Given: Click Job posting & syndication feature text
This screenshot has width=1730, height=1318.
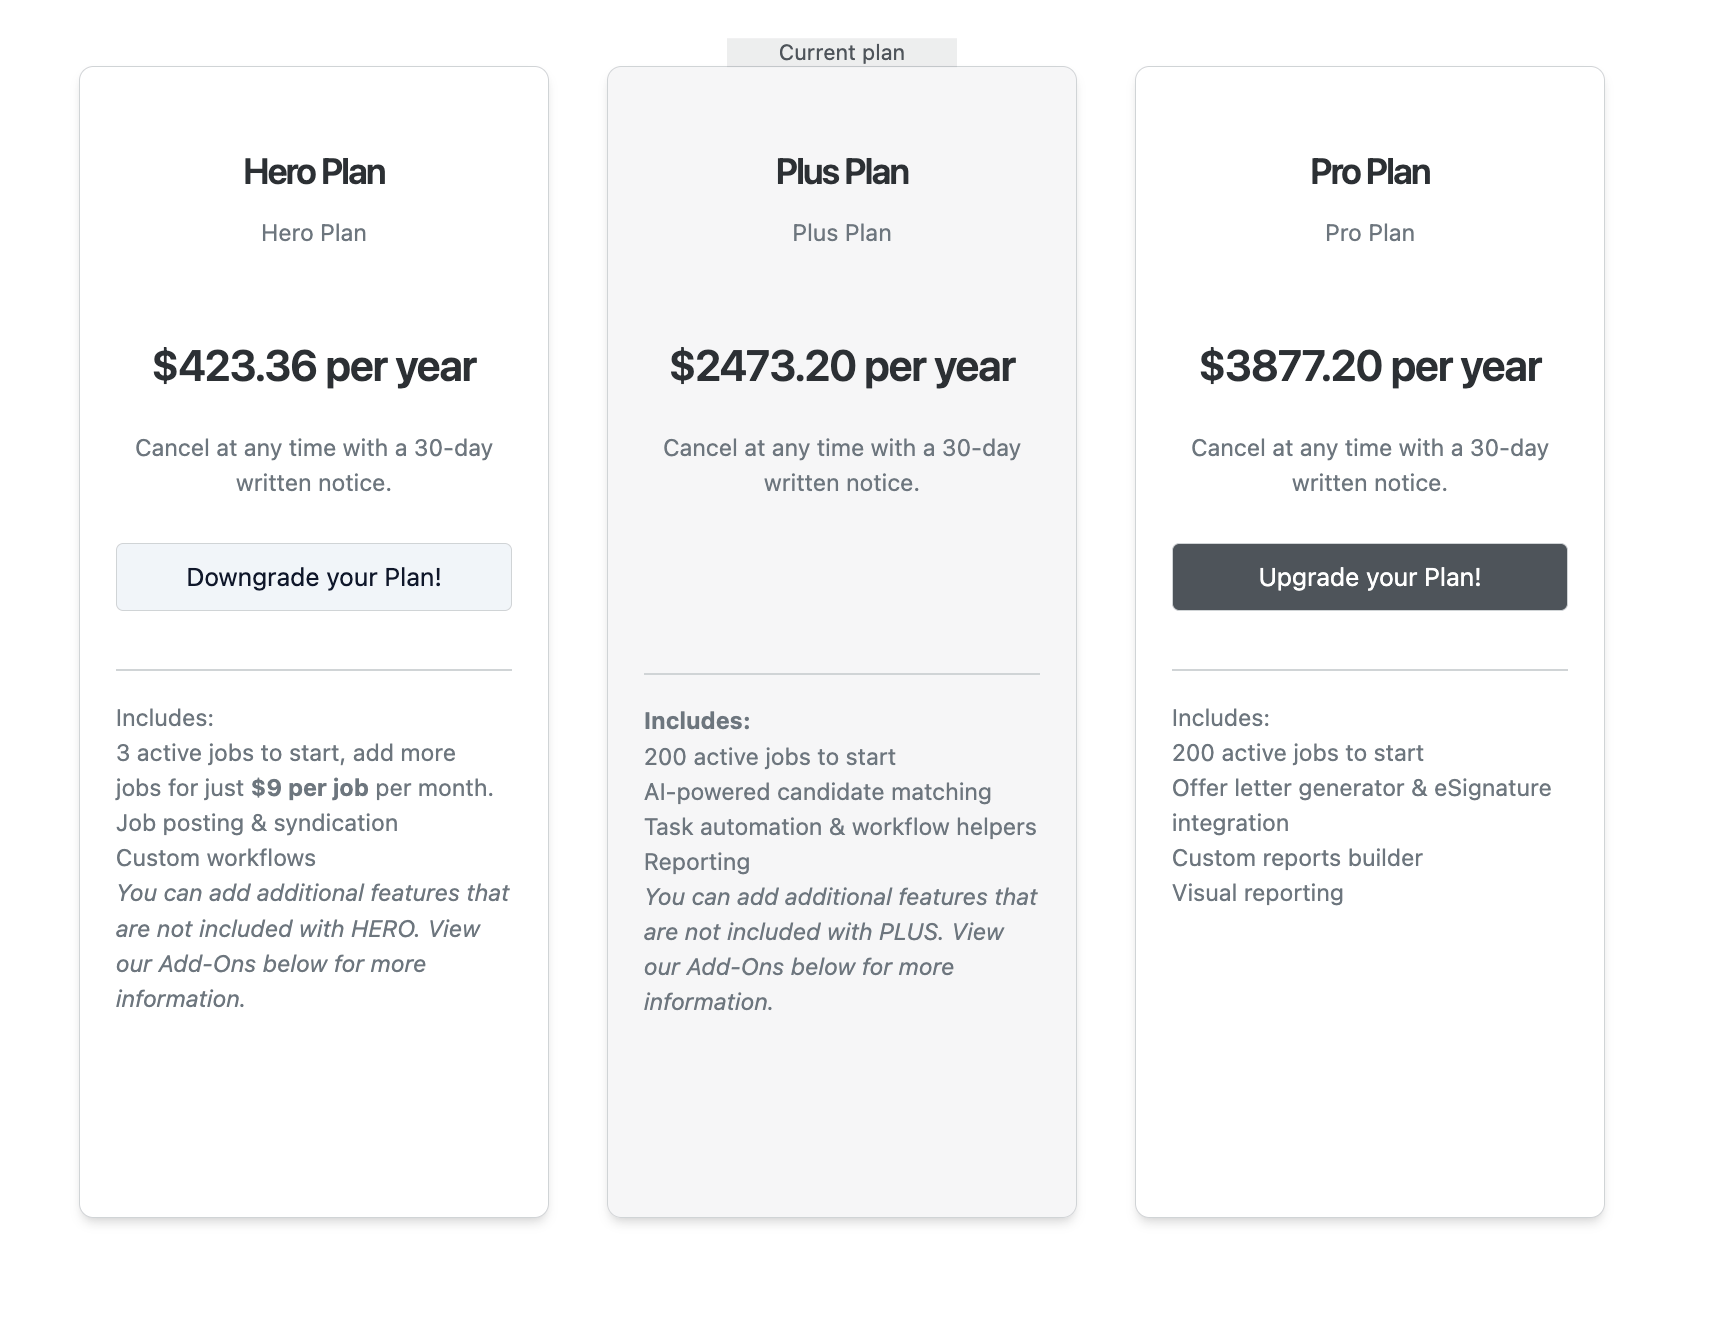Looking at the screenshot, I should (256, 823).
